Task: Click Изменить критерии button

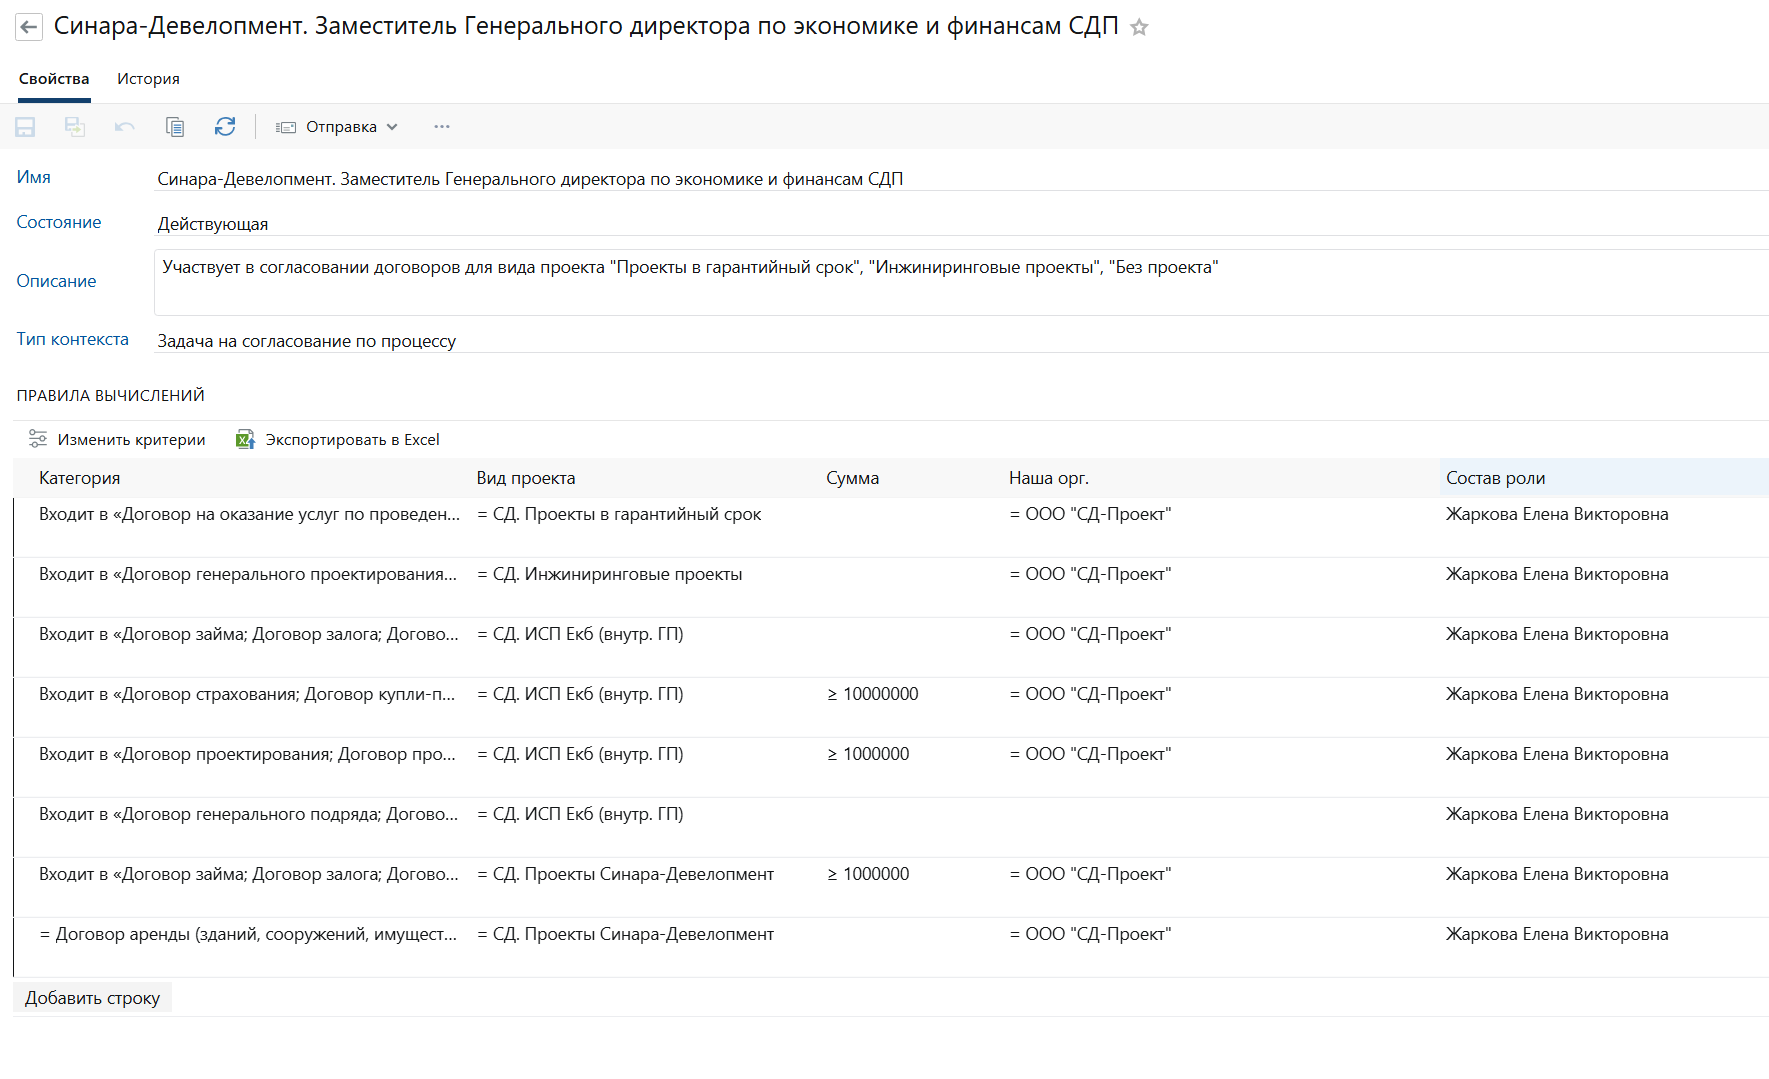Action: (117, 440)
